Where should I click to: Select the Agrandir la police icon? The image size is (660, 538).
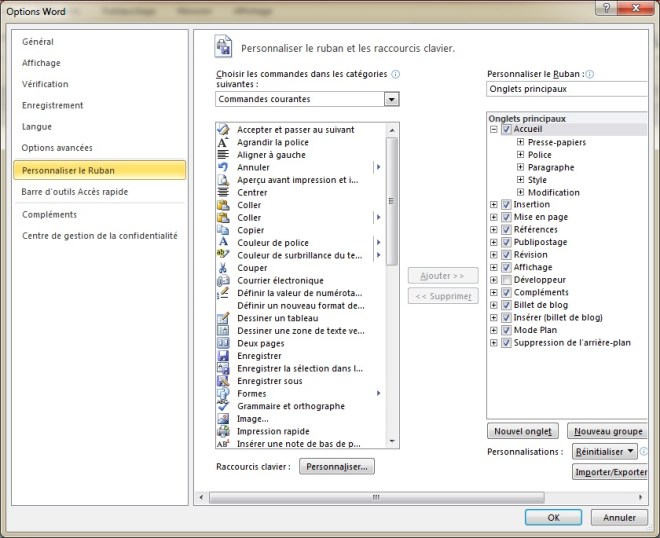pyautogui.click(x=223, y=142)
